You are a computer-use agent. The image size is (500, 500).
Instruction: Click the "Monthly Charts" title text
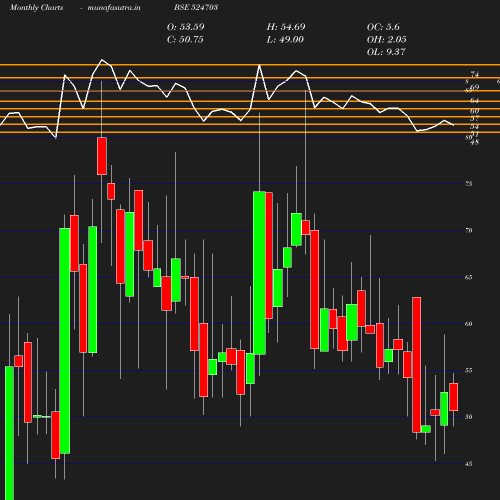point(37,7)
